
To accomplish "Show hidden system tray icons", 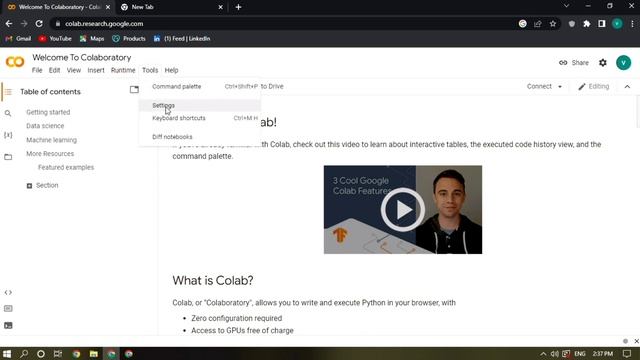I will [543, 354].
